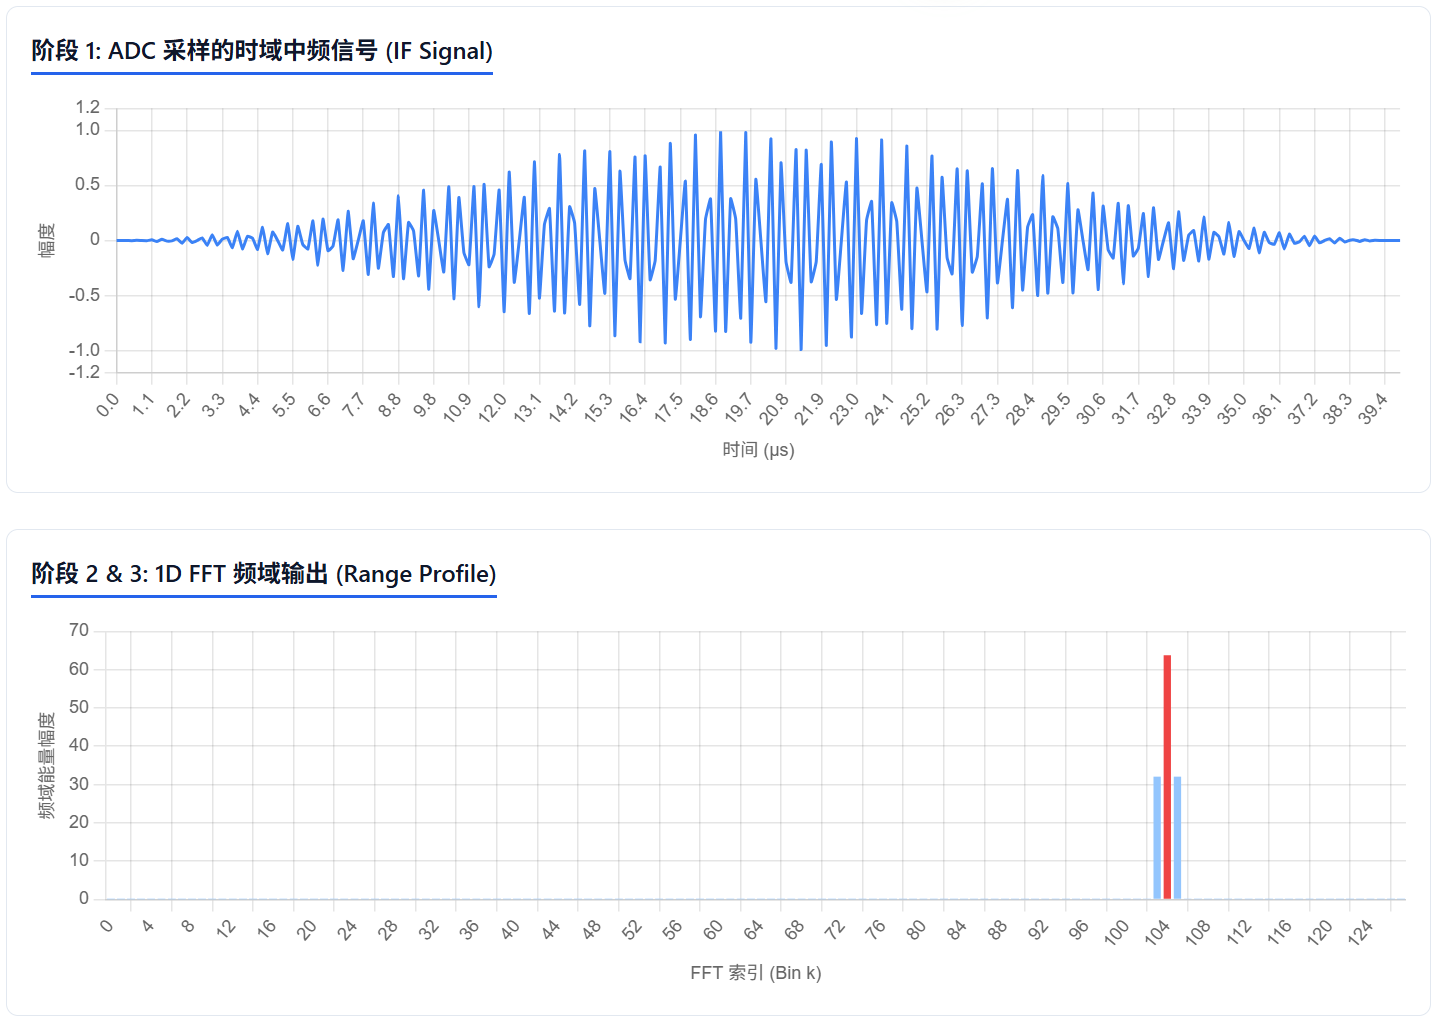Click the "-1.2" amplitude tick label
This screenshot has height=1026, width=1437.
click(x=85, y=372)
